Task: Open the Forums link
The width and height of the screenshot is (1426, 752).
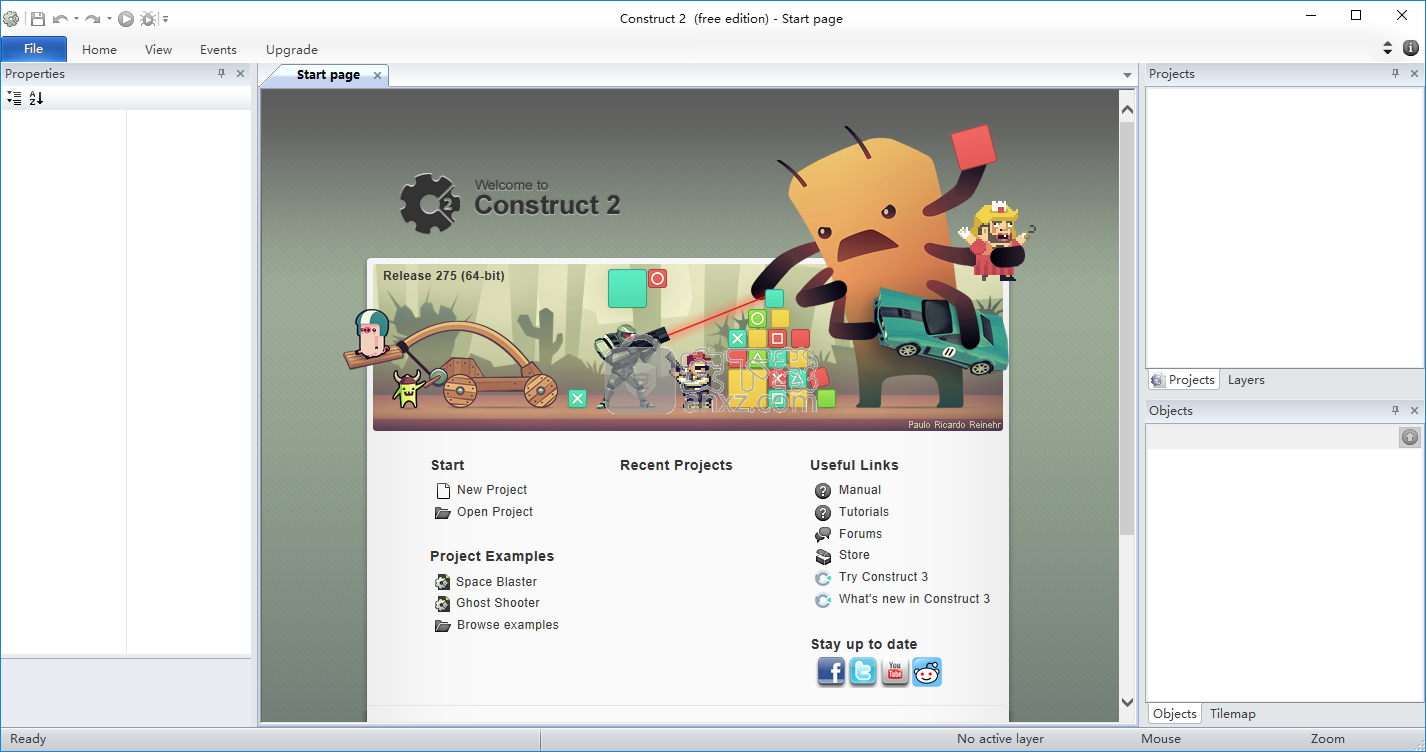Action: pos(860,534)
